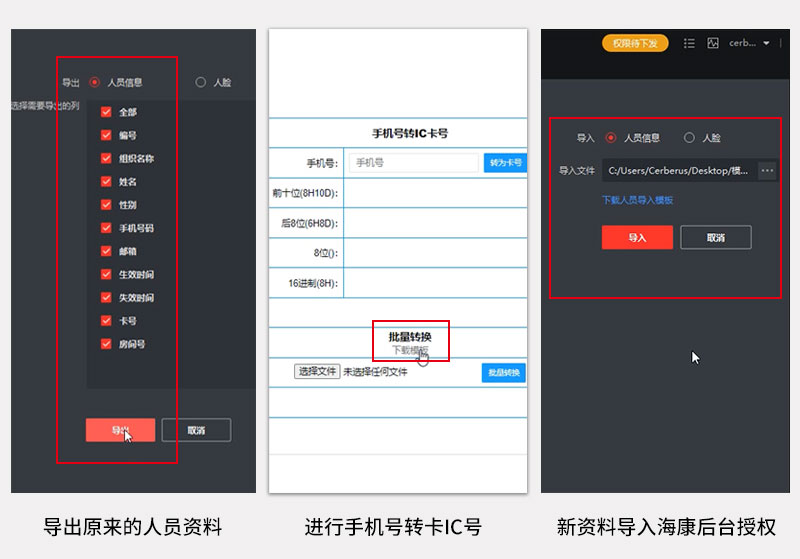Open the monitor waveform icon in top bar
800x559 pixels.
pyautogui.click(x=713, y=44)
